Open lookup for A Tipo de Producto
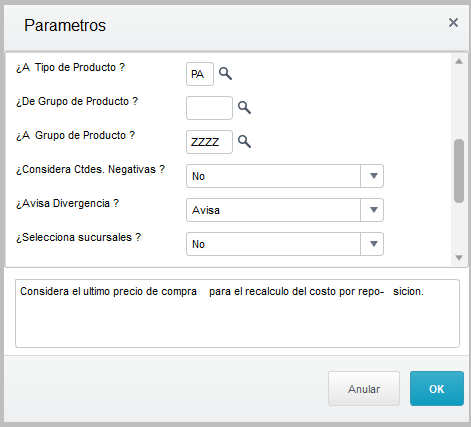This screenshot has width=471, height=427. tap(225, 74)
